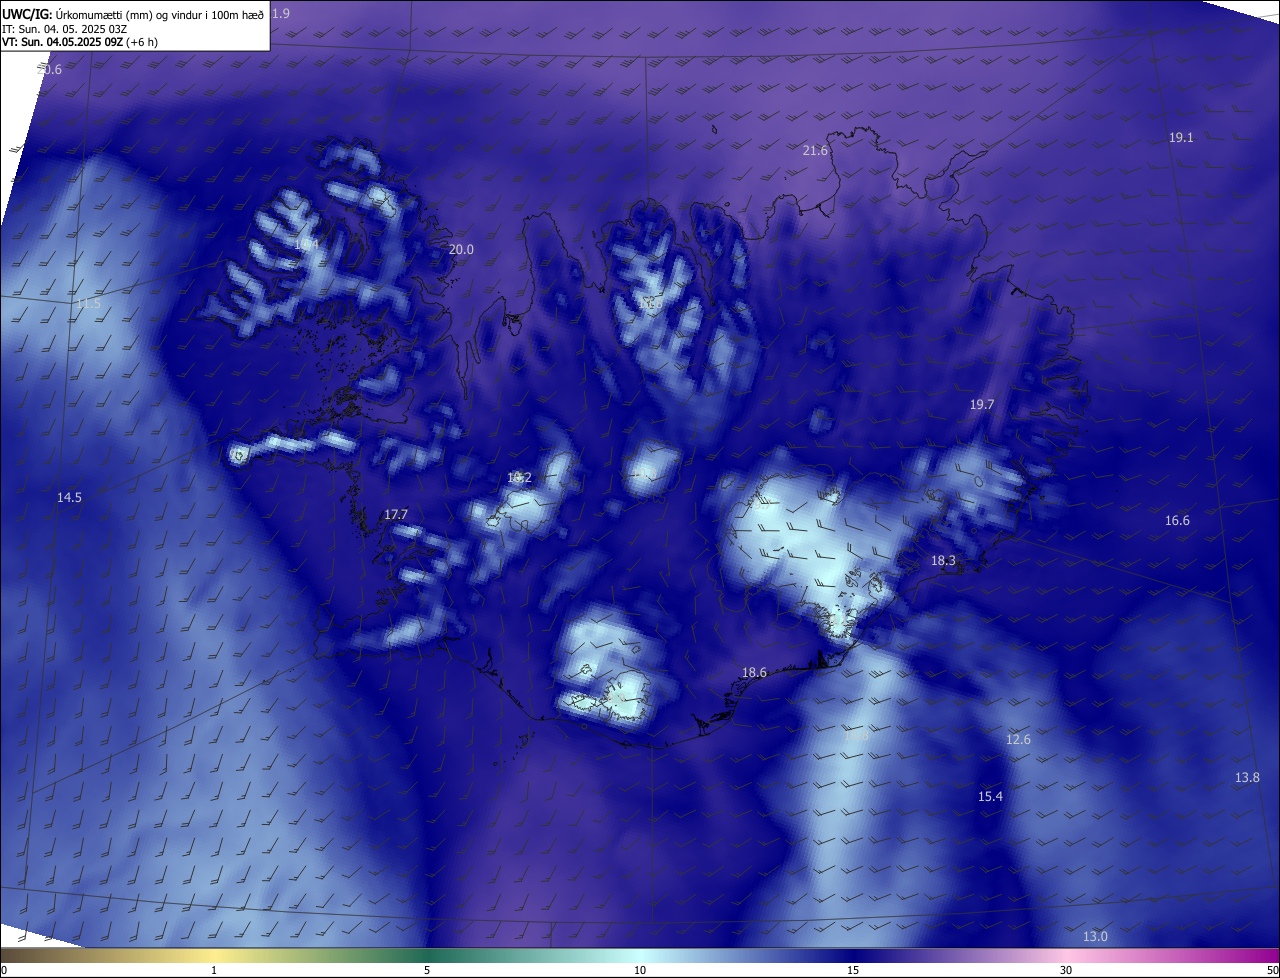Viewport: 1280px width, 978px height.
Task: Click the 11.5 value label on the map
Action: point(88,303)
